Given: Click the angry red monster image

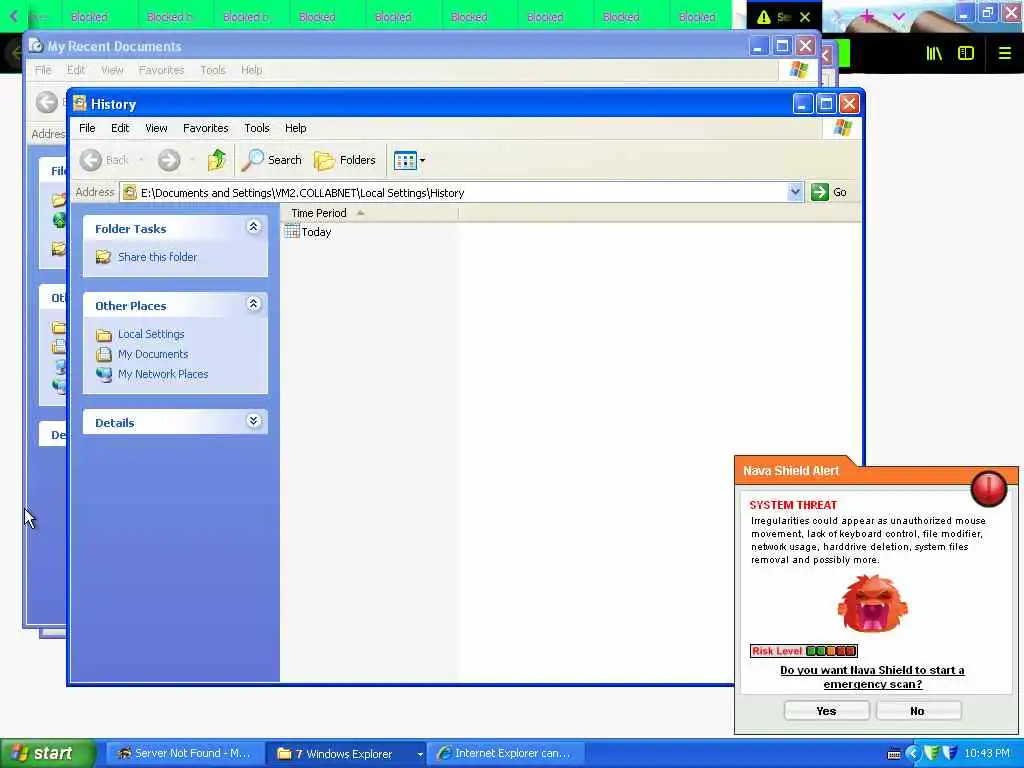Looking at the screenshot, I should click(x=872, y=604).
